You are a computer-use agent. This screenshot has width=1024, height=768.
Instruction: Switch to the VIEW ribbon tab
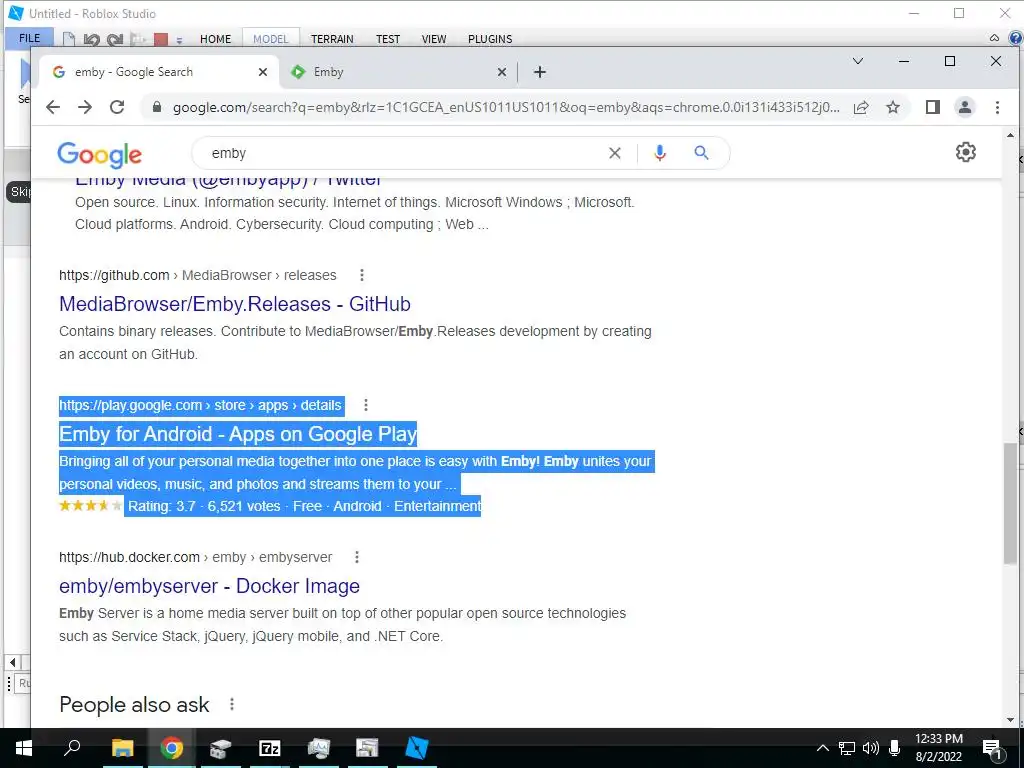coord(434,39)
